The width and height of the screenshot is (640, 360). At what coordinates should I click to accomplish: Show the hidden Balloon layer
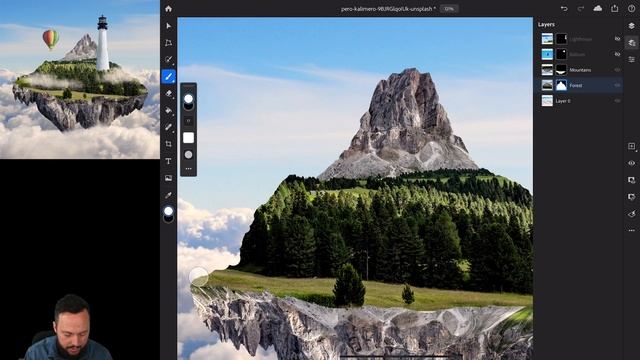click(x=617, y=54)
